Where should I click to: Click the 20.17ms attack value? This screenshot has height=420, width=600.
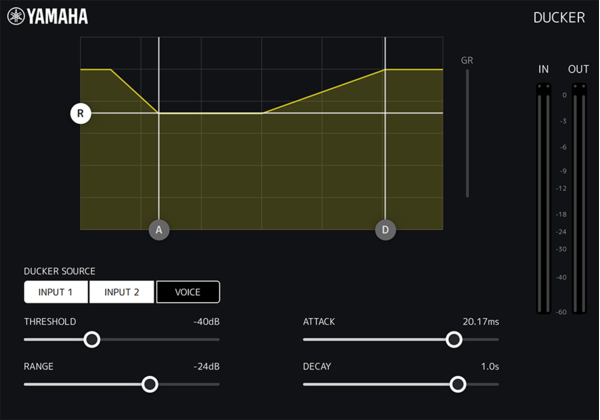click(x=480, y=322)
